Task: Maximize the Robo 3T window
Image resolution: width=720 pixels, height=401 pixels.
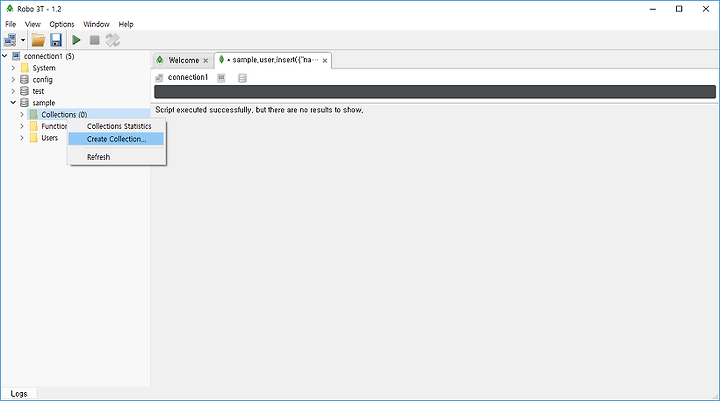Action: [x=679, y=9]
